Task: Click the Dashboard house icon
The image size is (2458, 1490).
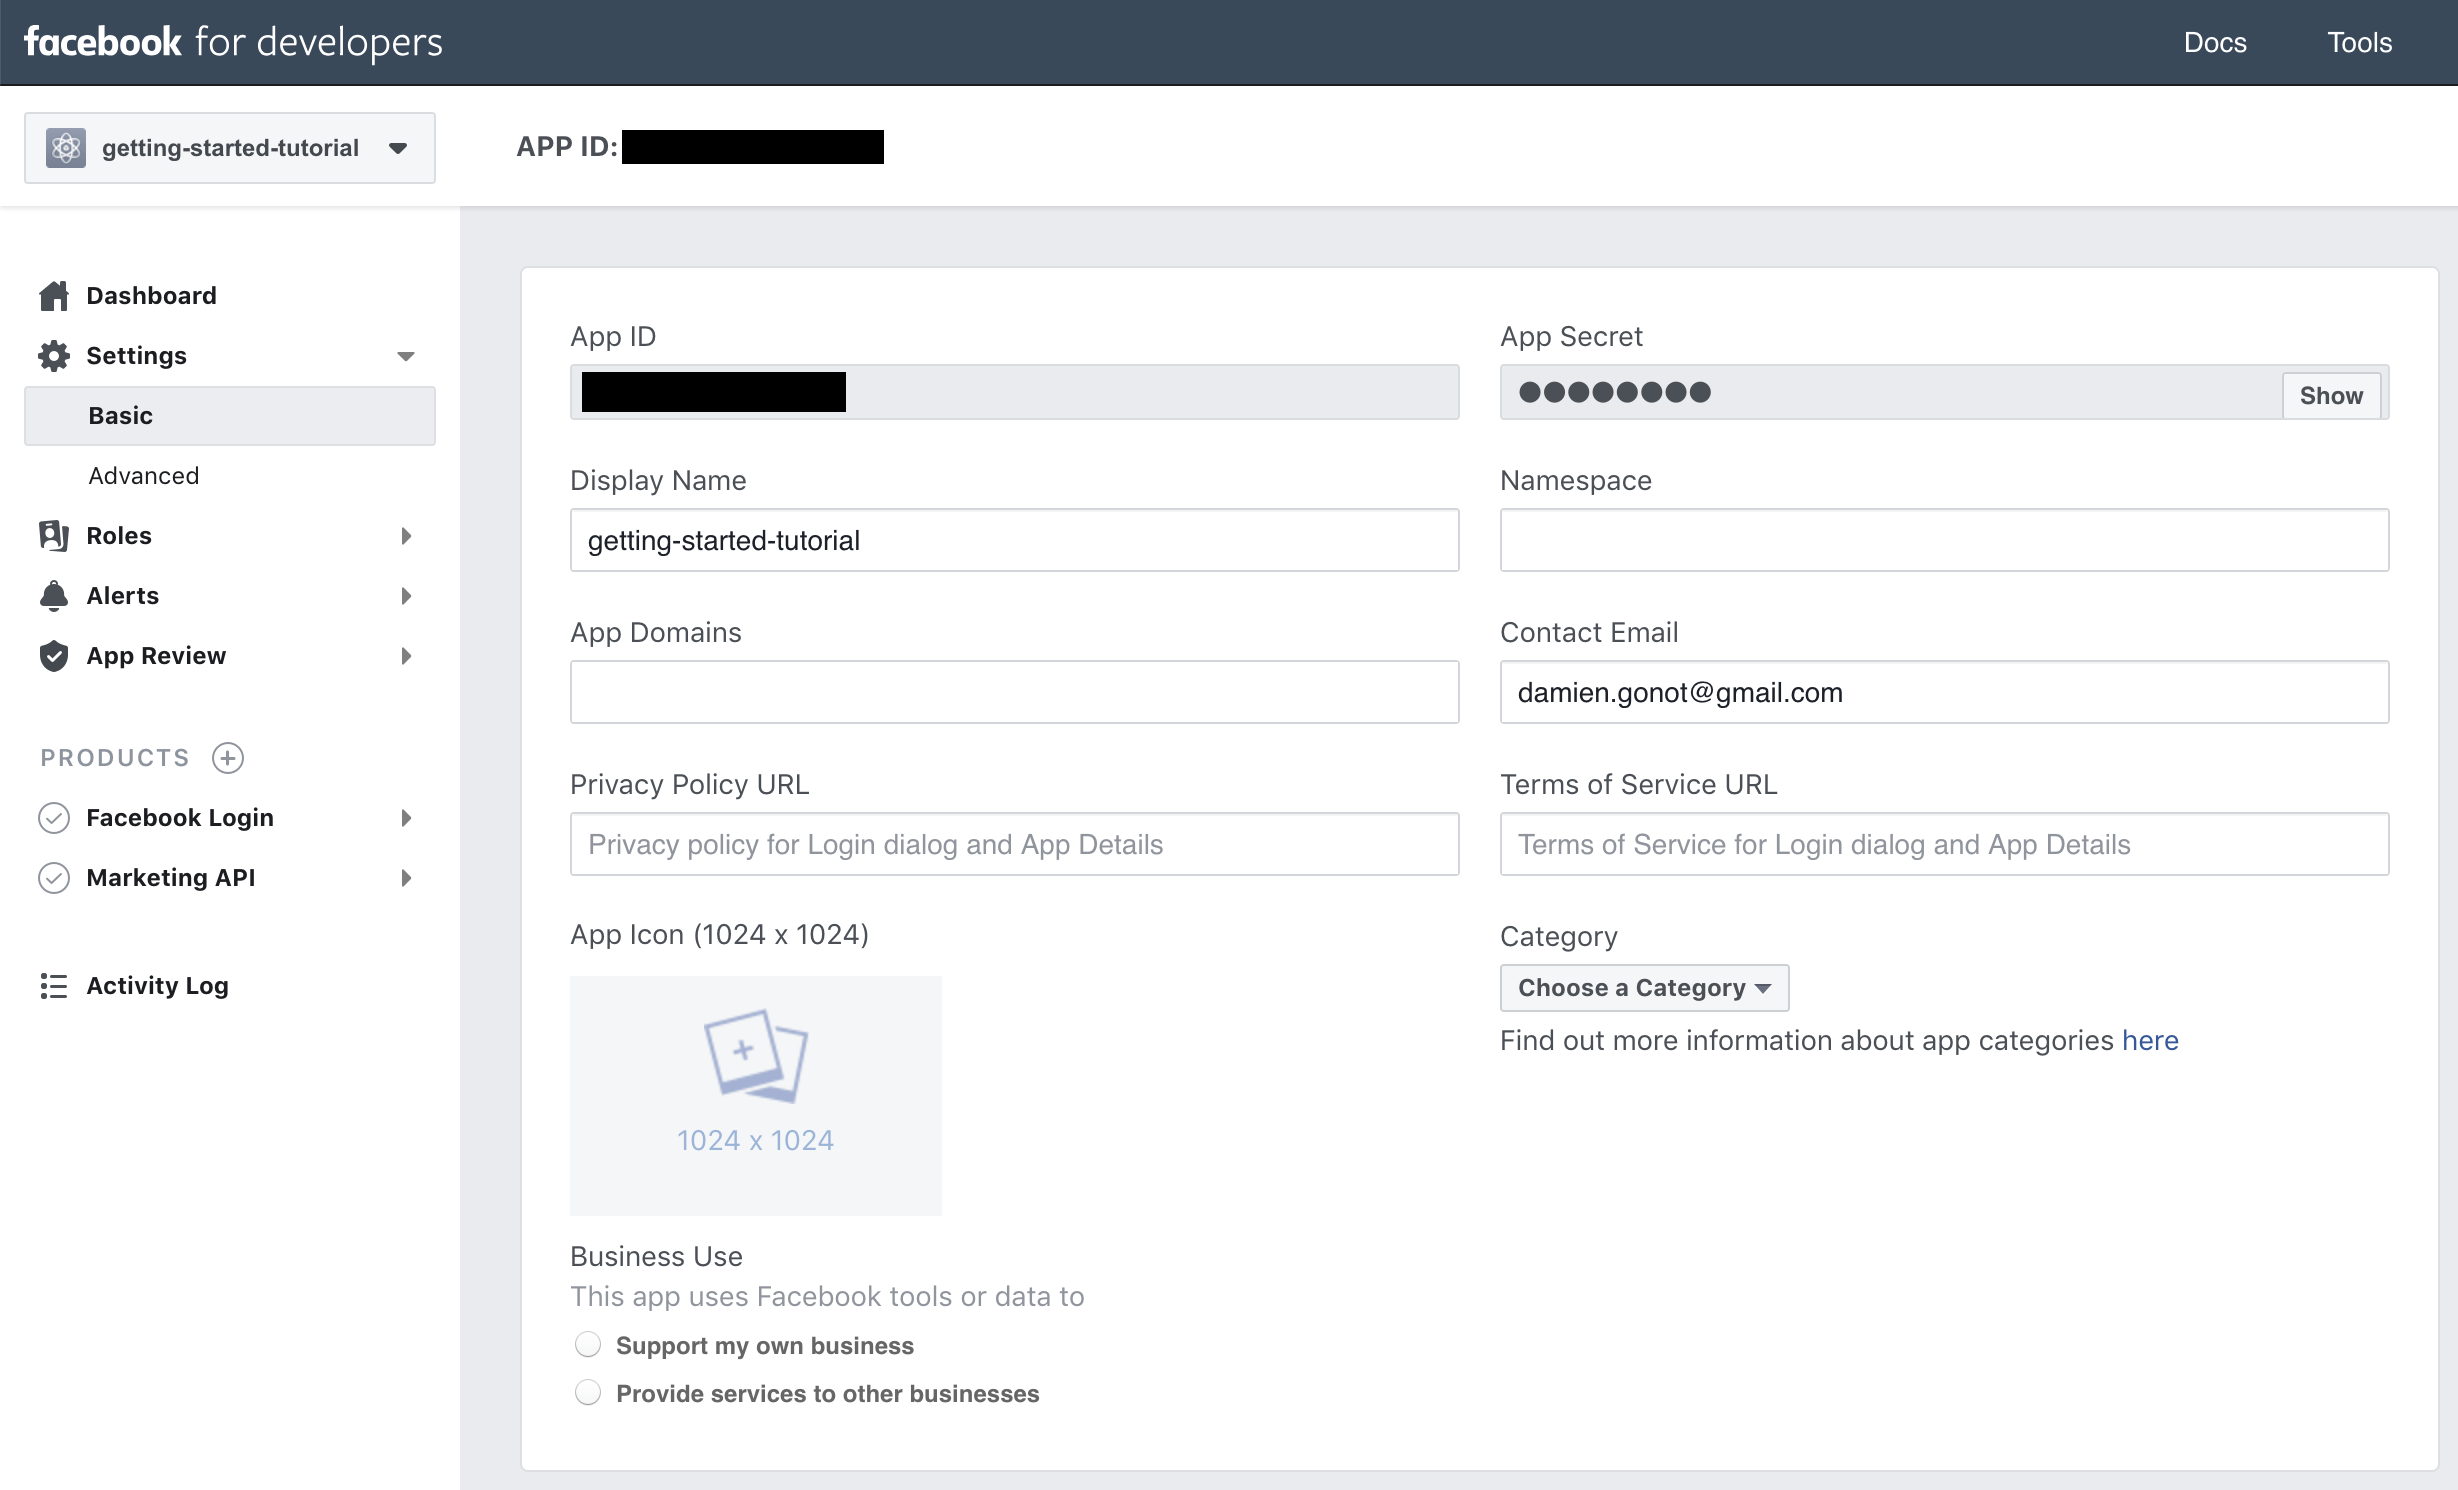Action: pyautogui.click(x=54, y=295)
